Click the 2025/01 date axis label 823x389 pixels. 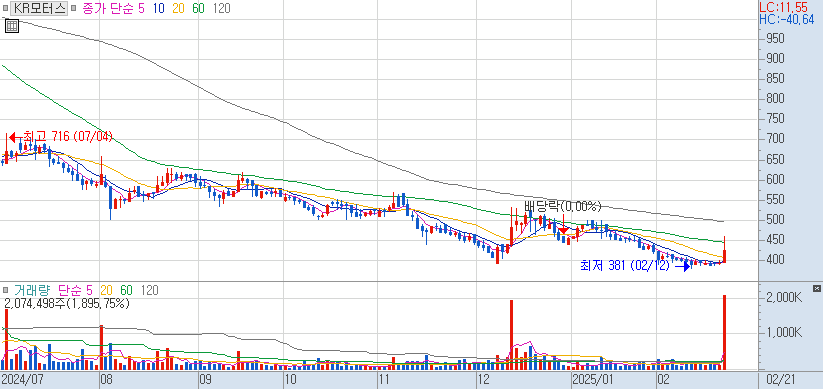coord(593,379)
